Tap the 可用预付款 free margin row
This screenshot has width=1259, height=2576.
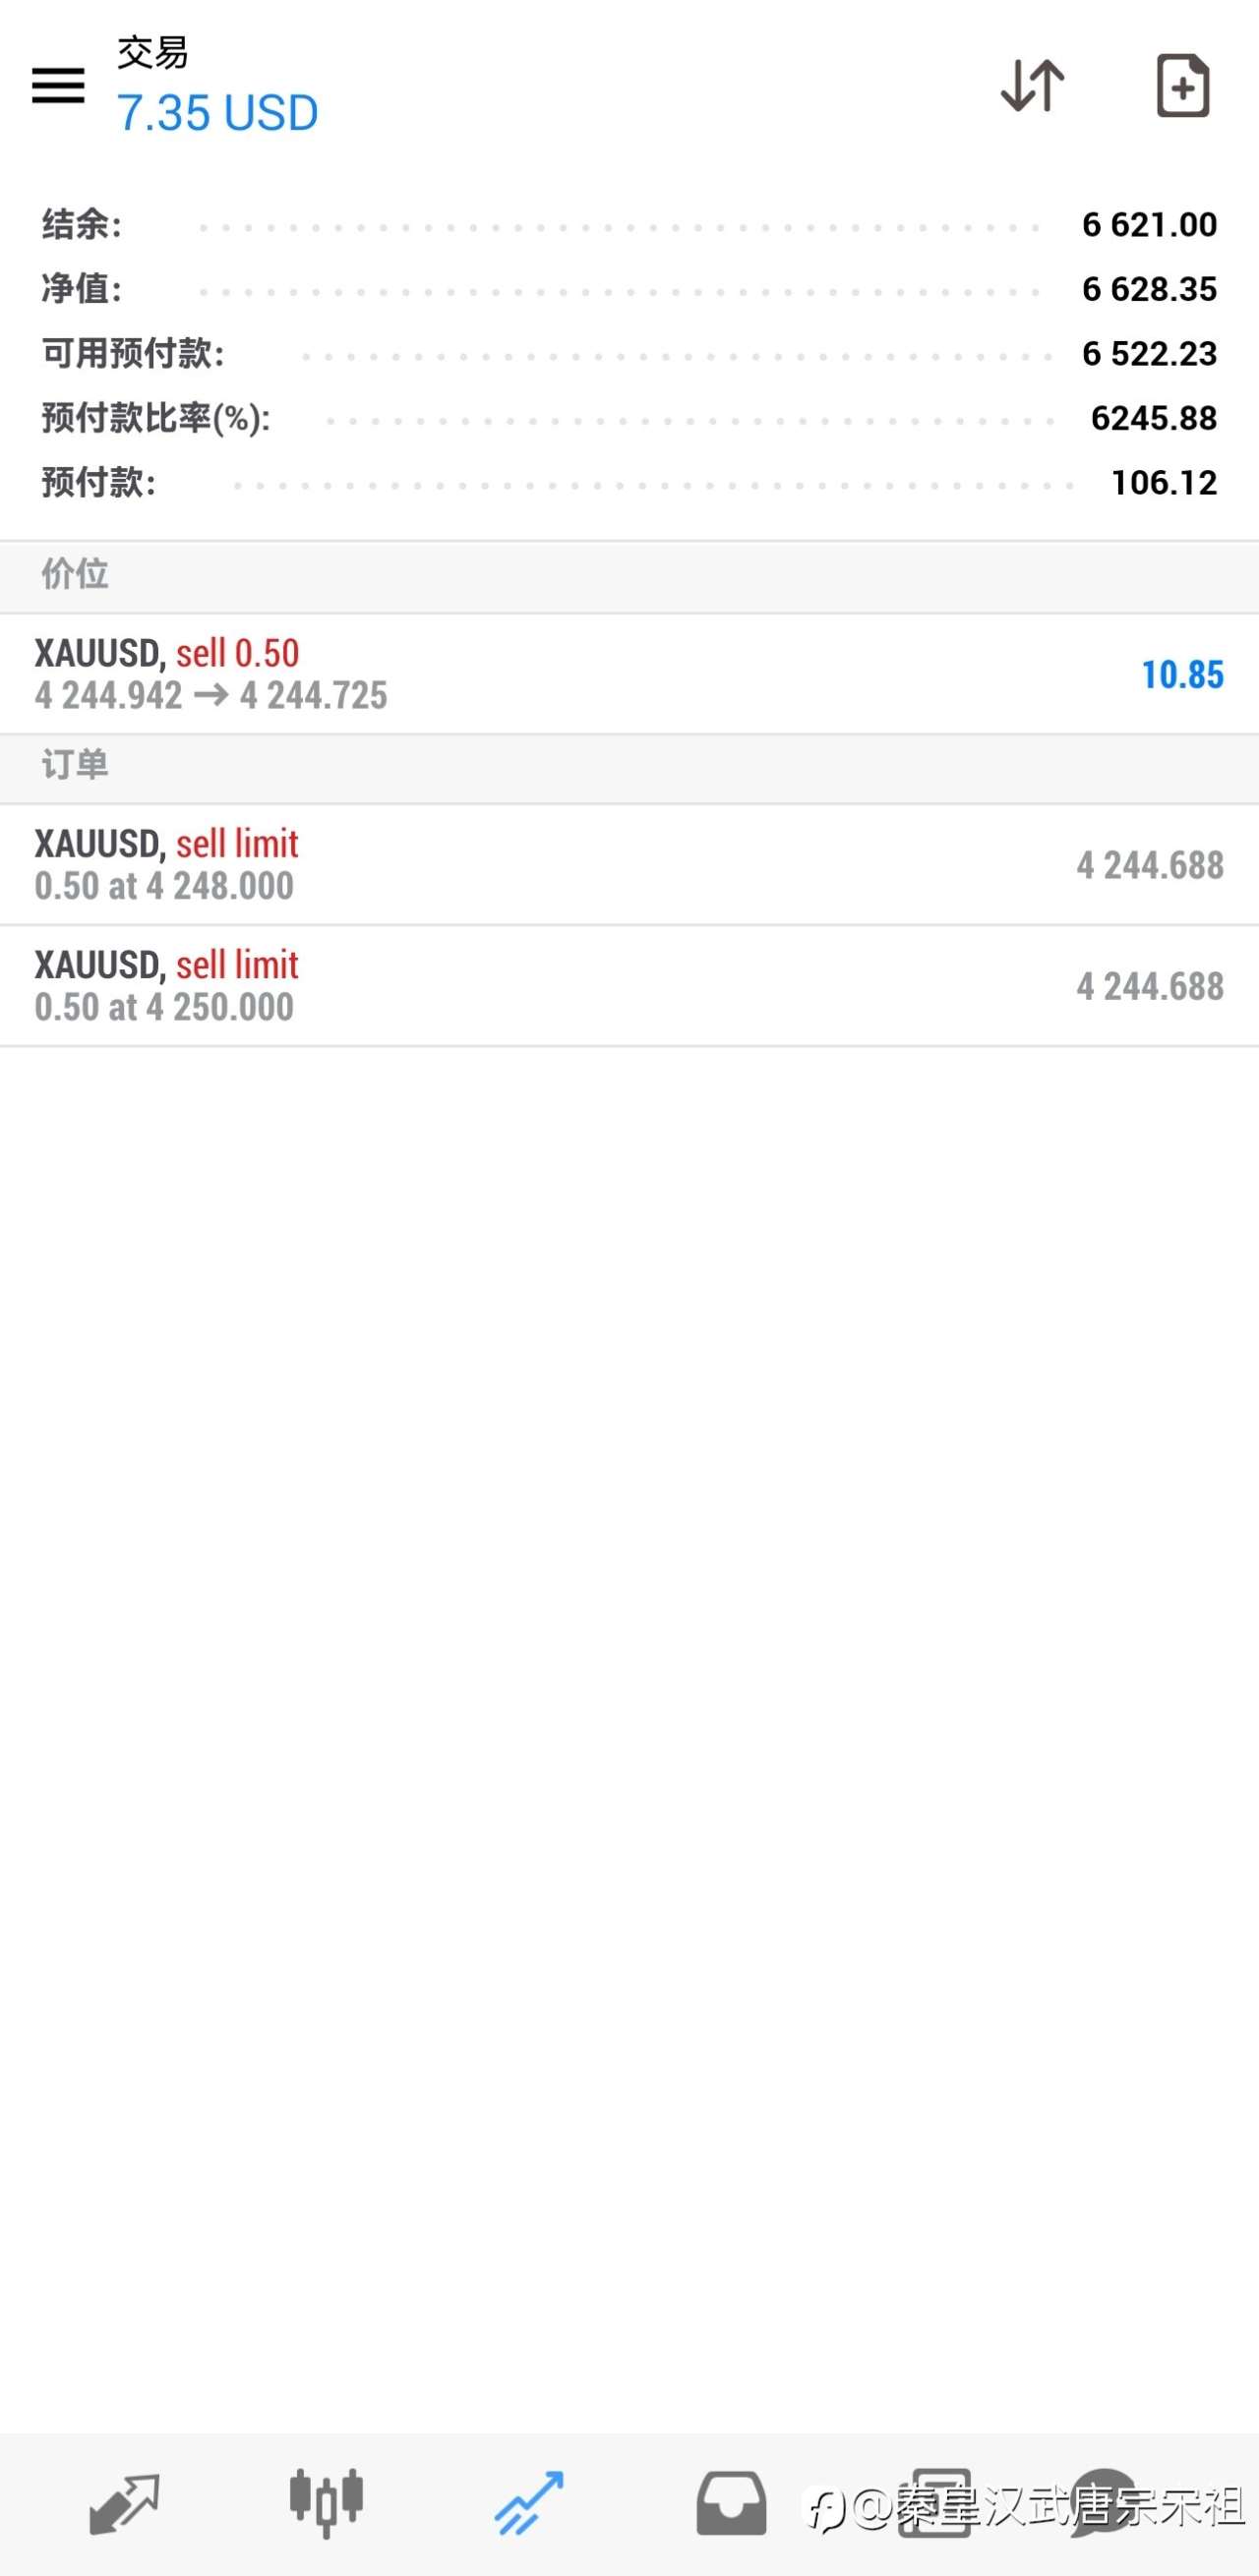click(629, 353)
